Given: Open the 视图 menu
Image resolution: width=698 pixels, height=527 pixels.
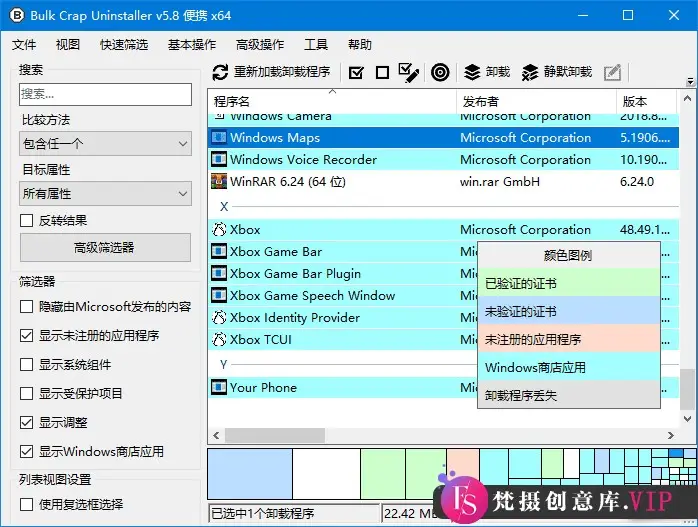Looking at the screenshot, I should tap(68, 45).
